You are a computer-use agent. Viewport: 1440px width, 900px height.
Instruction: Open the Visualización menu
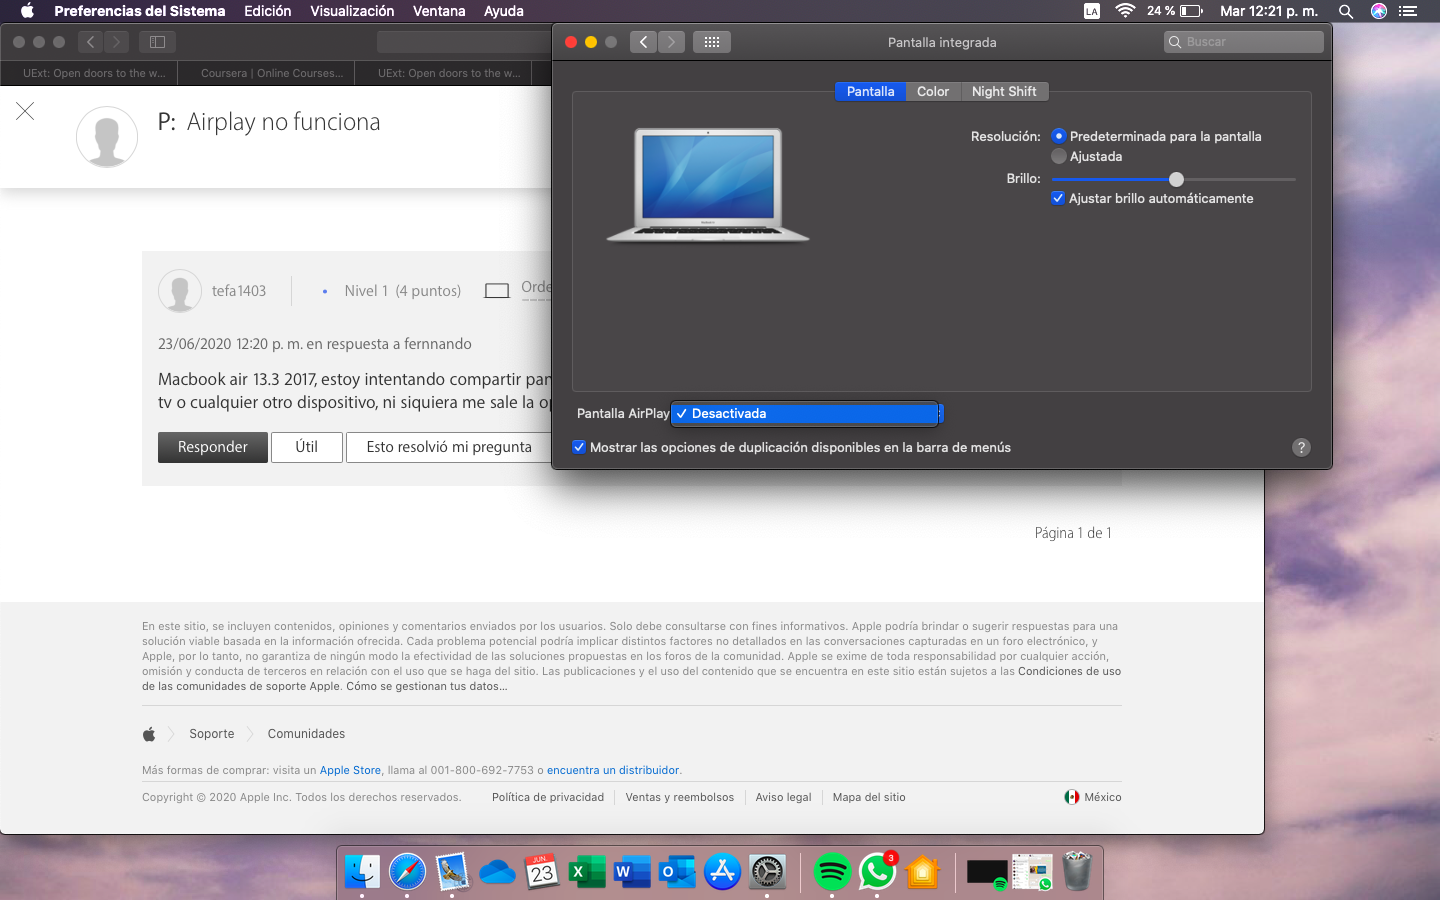pyautogui.click(x=352, y=11)
